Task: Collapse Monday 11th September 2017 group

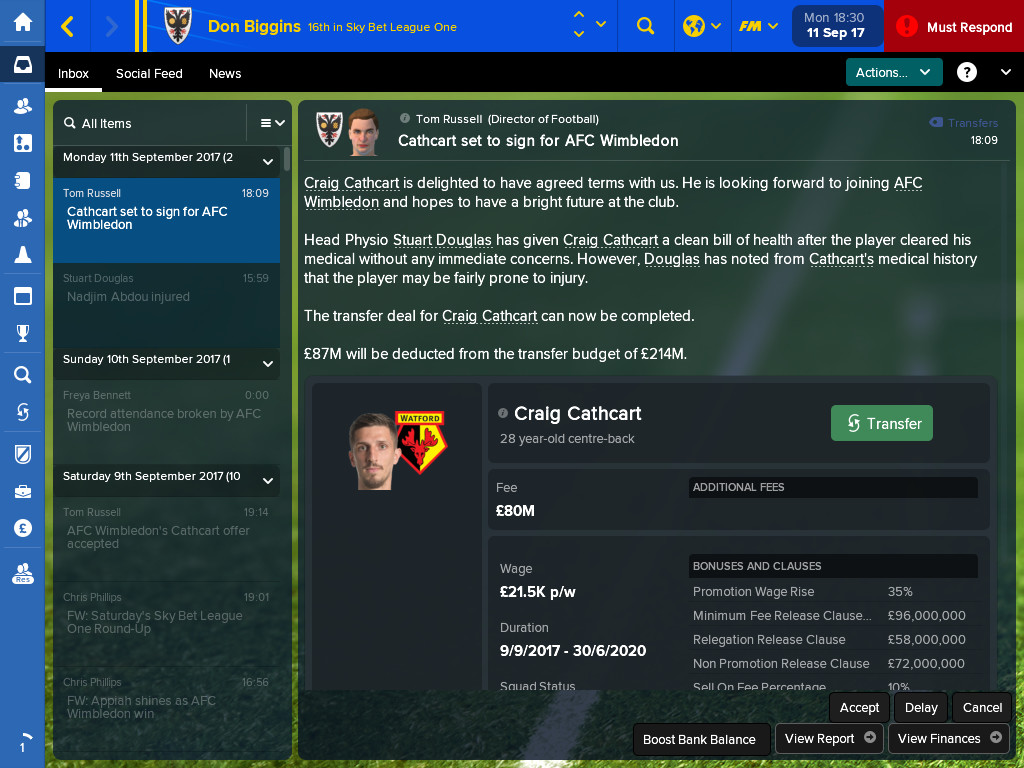Action: tap(267, 161)
